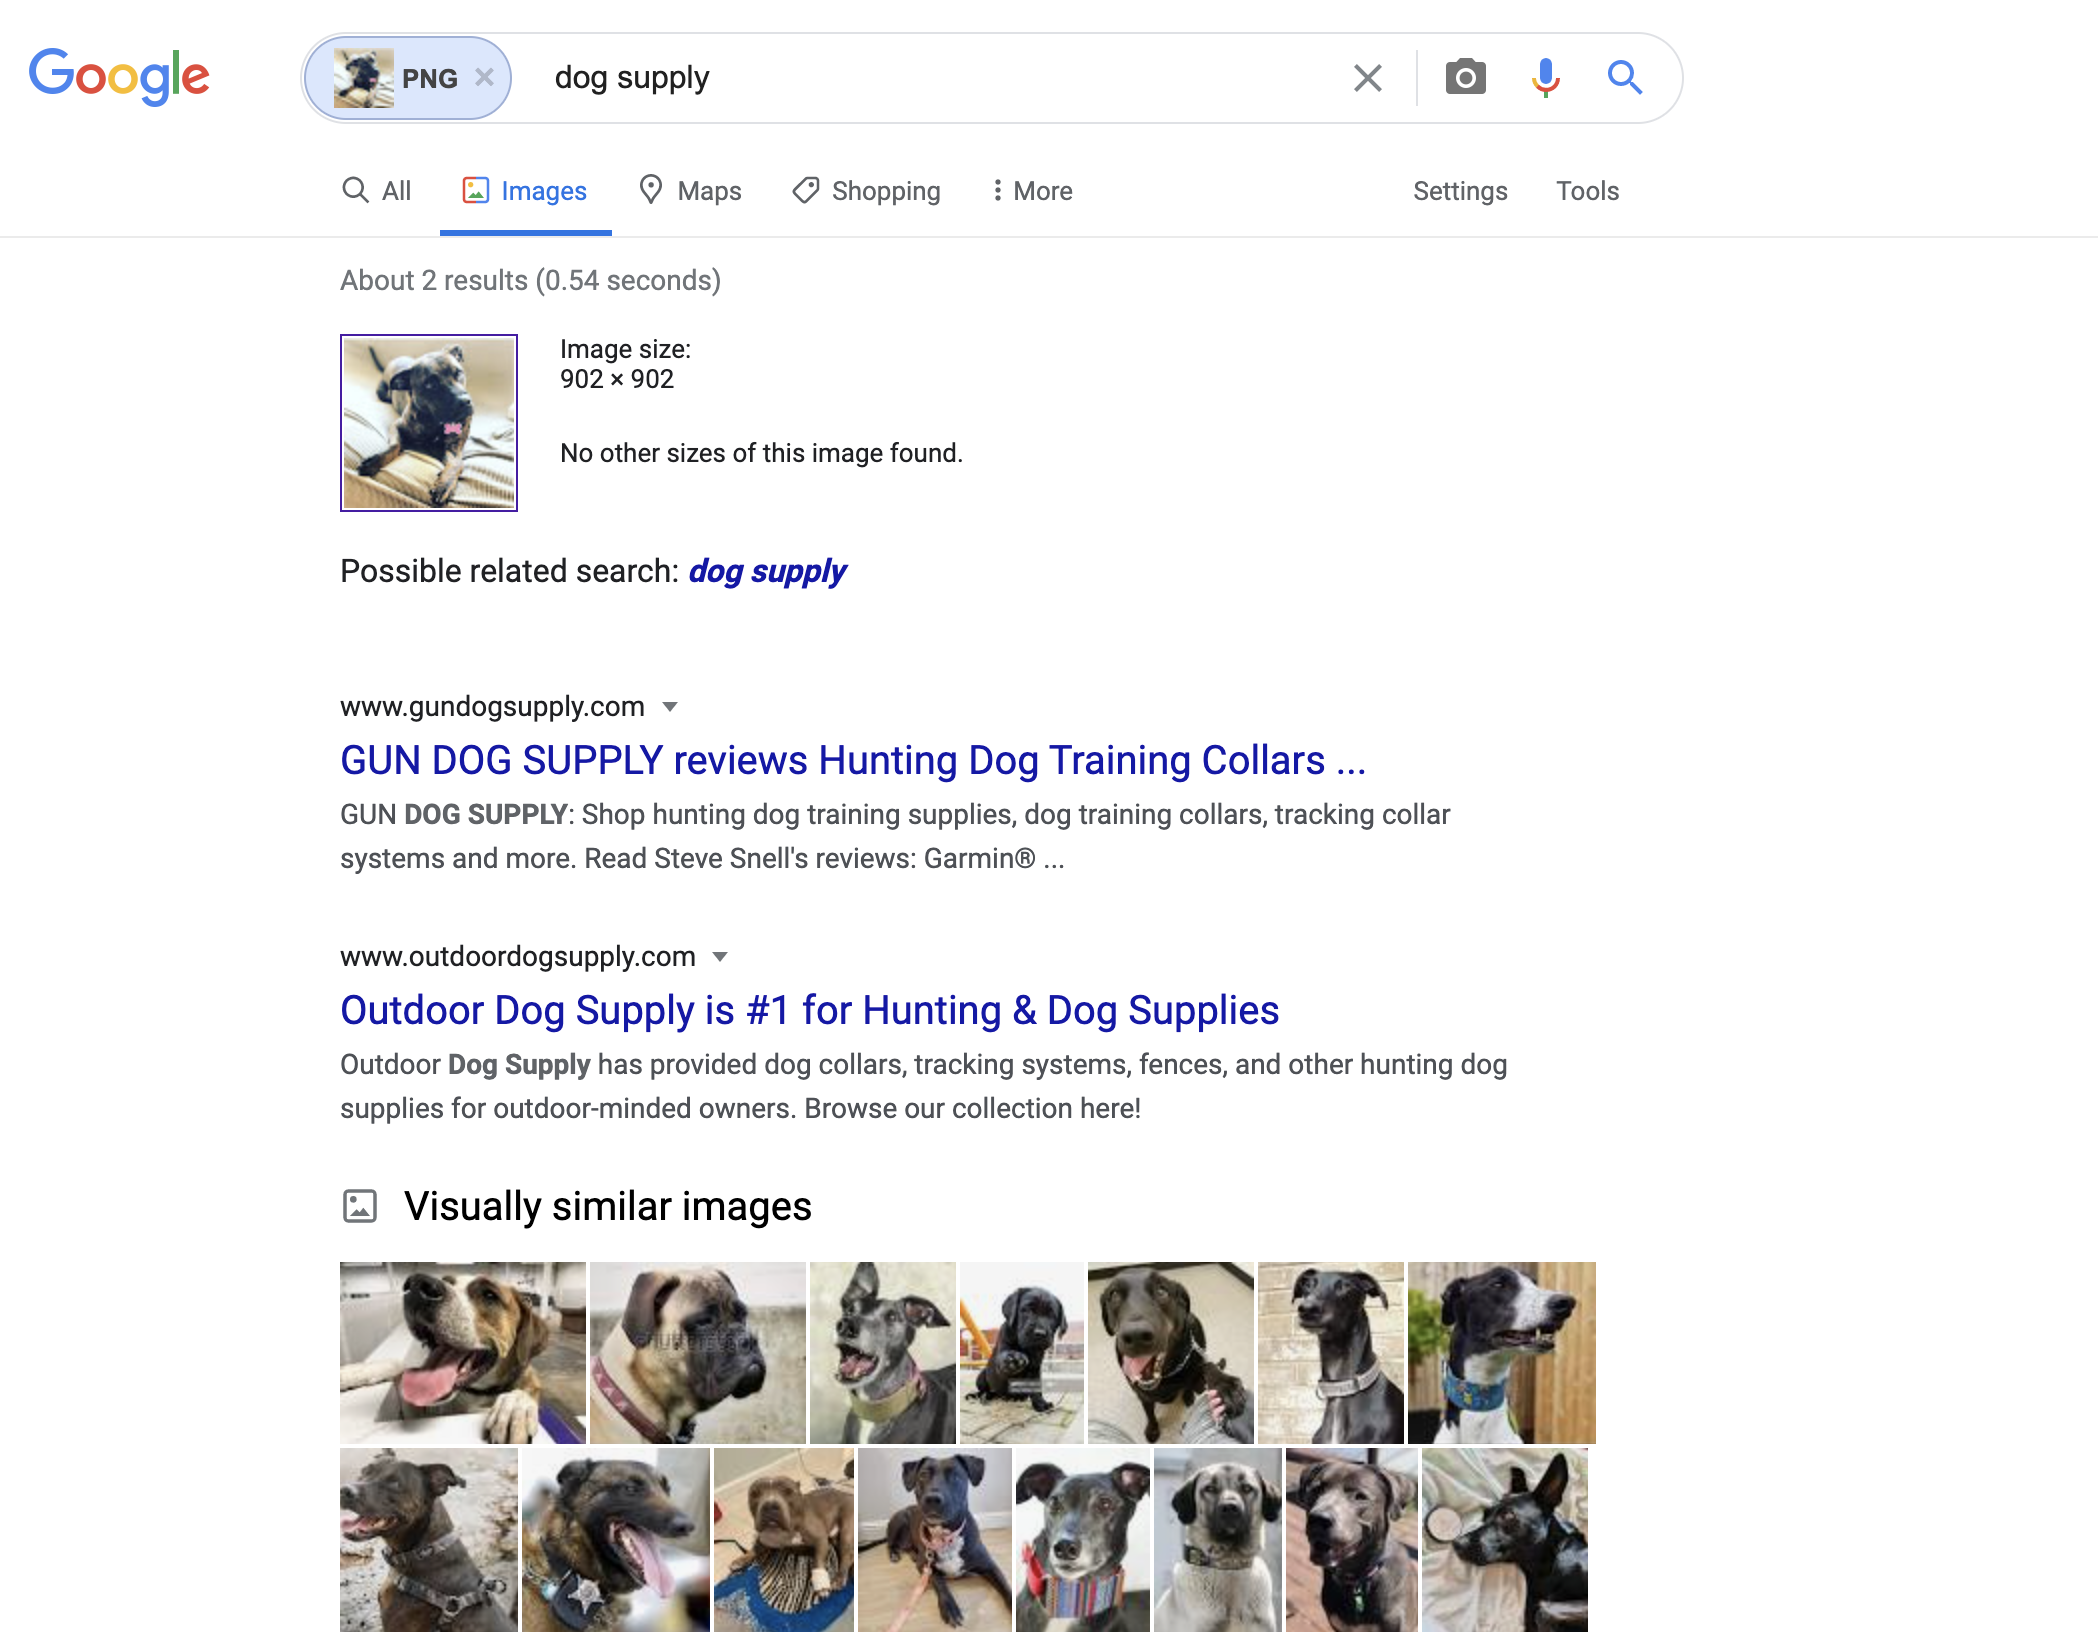Click in the dog supply search field
2098x1632 pixels.
(x=930, y=78)
